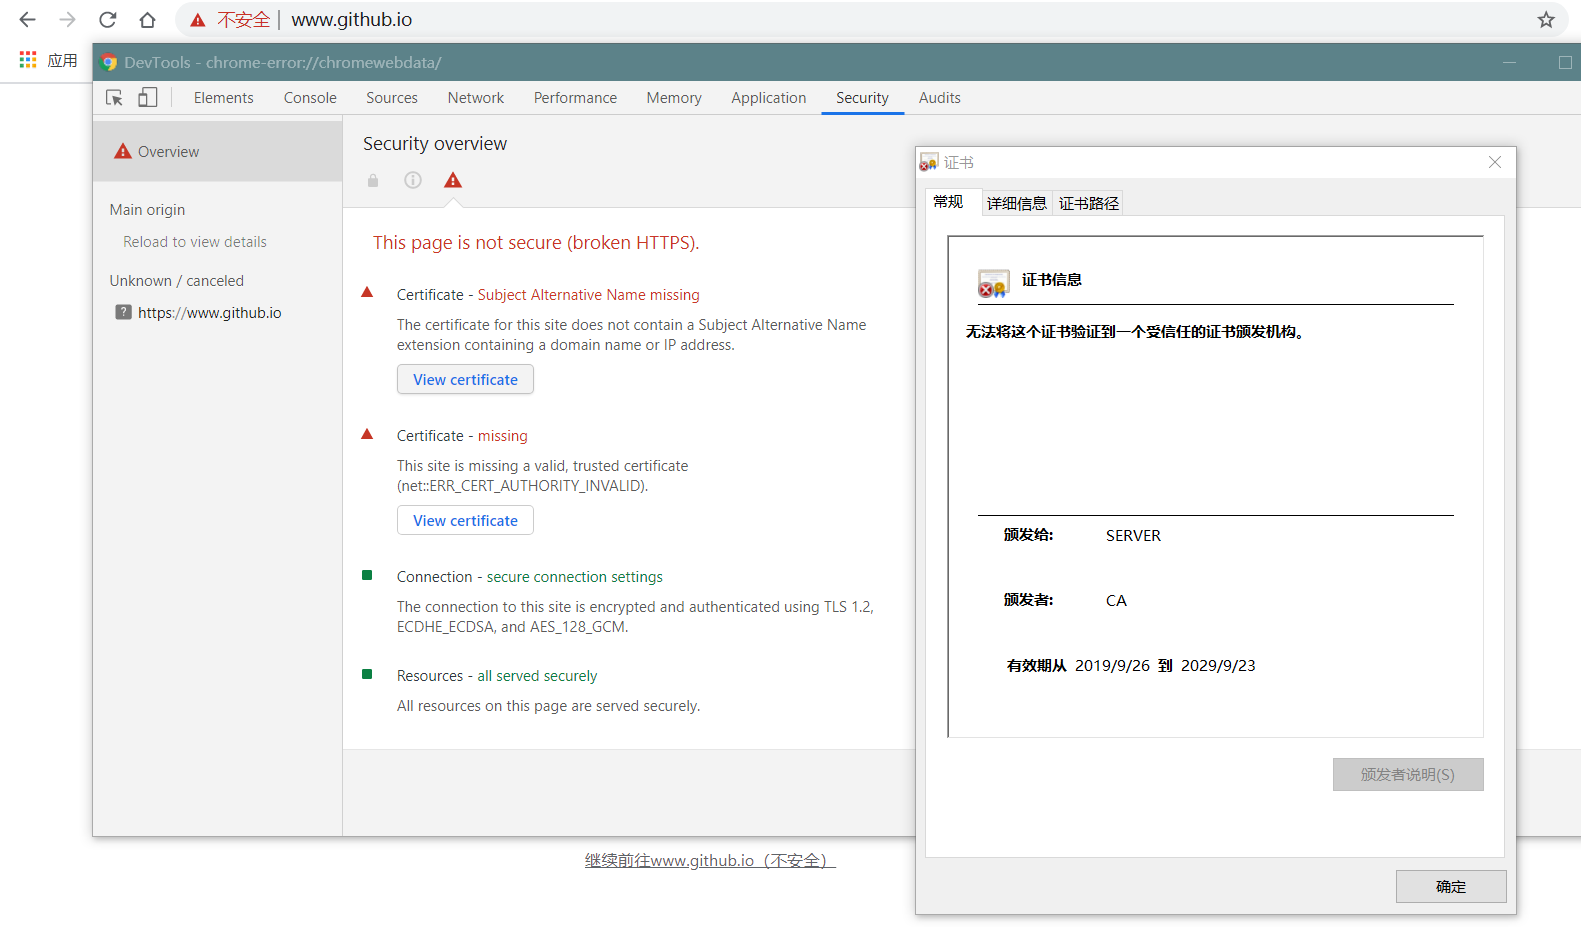Click the 'Subject Alternative Name missing' red text
The height and width of the screenshot is (927, 1581).
tap(588, 295)
